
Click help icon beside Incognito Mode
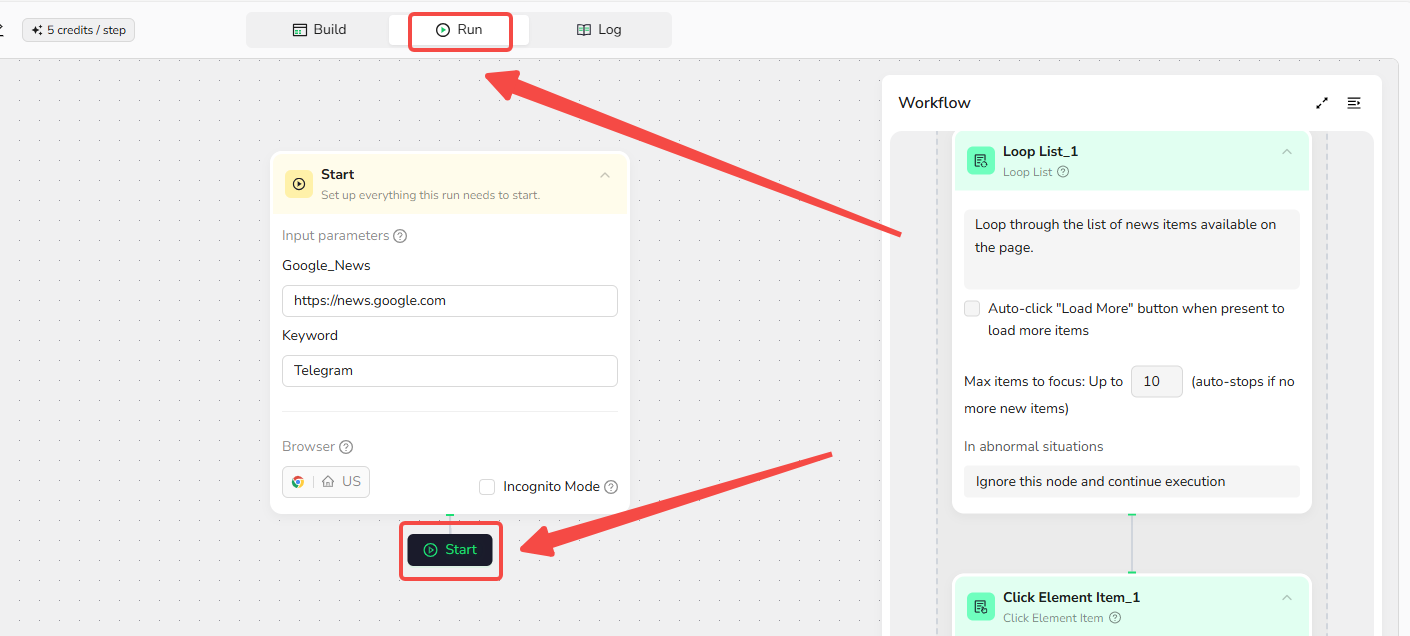pos(611,487)
